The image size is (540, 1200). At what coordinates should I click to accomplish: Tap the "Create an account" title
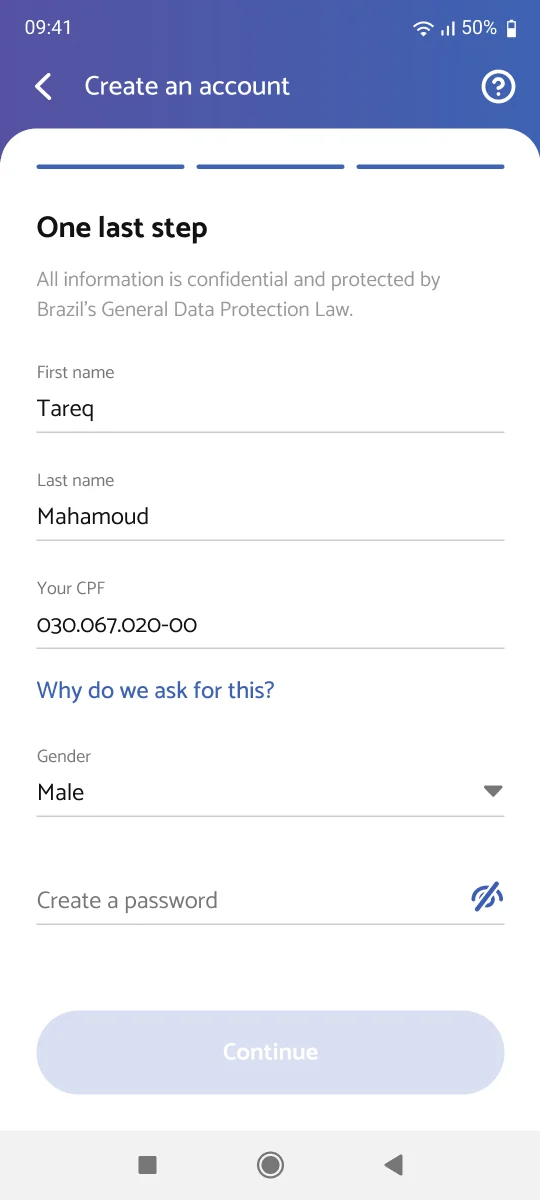187,86
